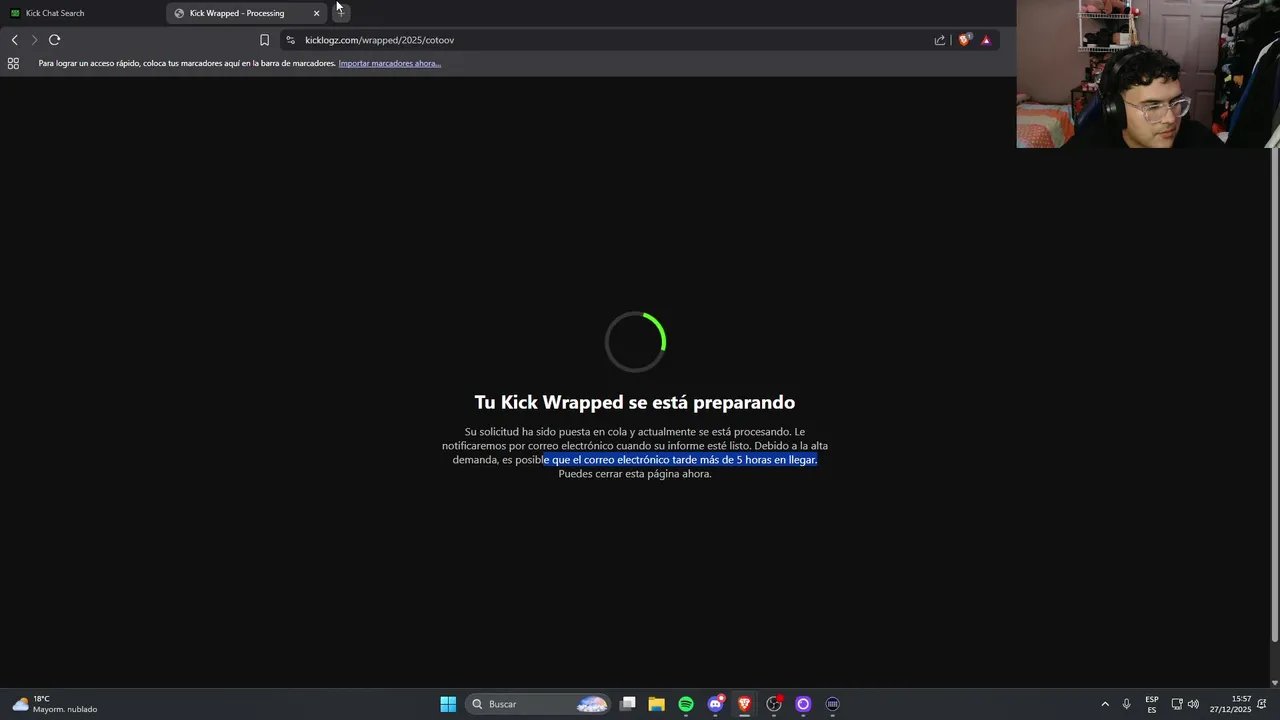Open Brave Rewards triangle icon
This screenshot has height=720, width=1280.
click(986, 40)
